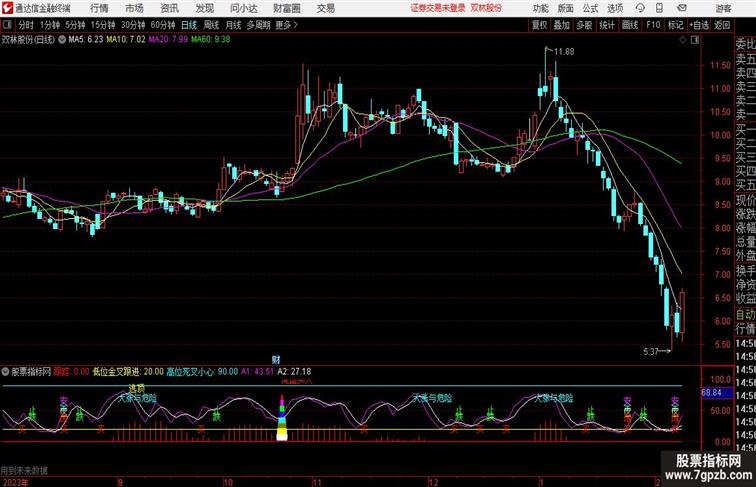Expand the 更多 periods list
Screen dimensions: 756x487
pos(286,25)
